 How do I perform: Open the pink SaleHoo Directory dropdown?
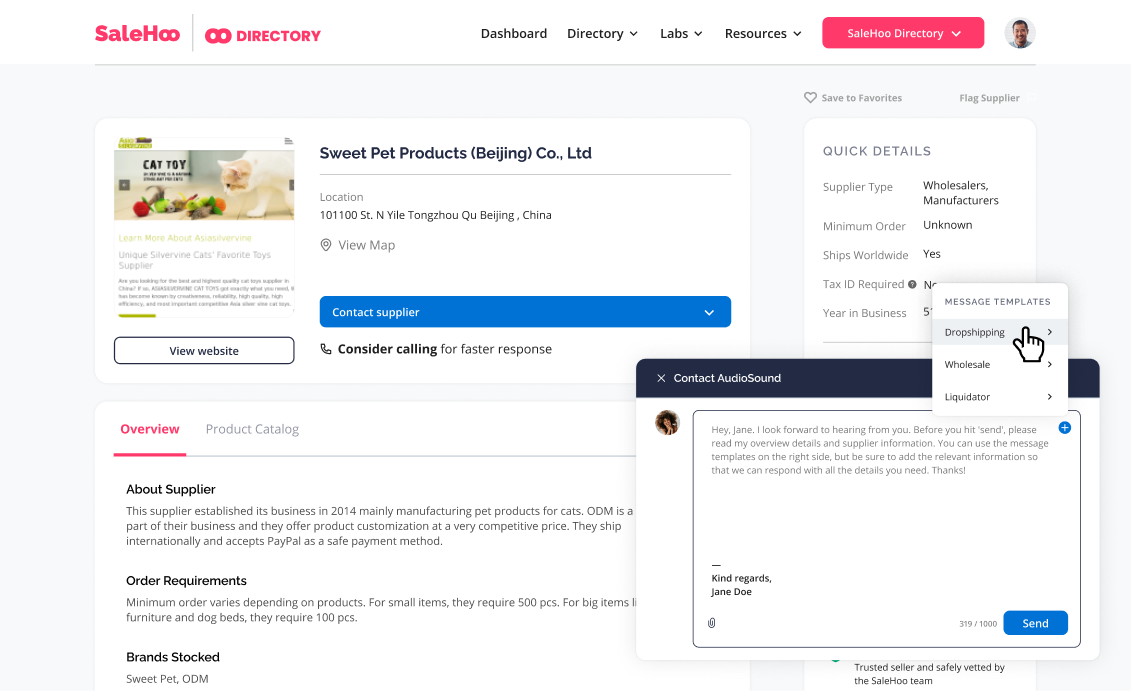[903, 33]
